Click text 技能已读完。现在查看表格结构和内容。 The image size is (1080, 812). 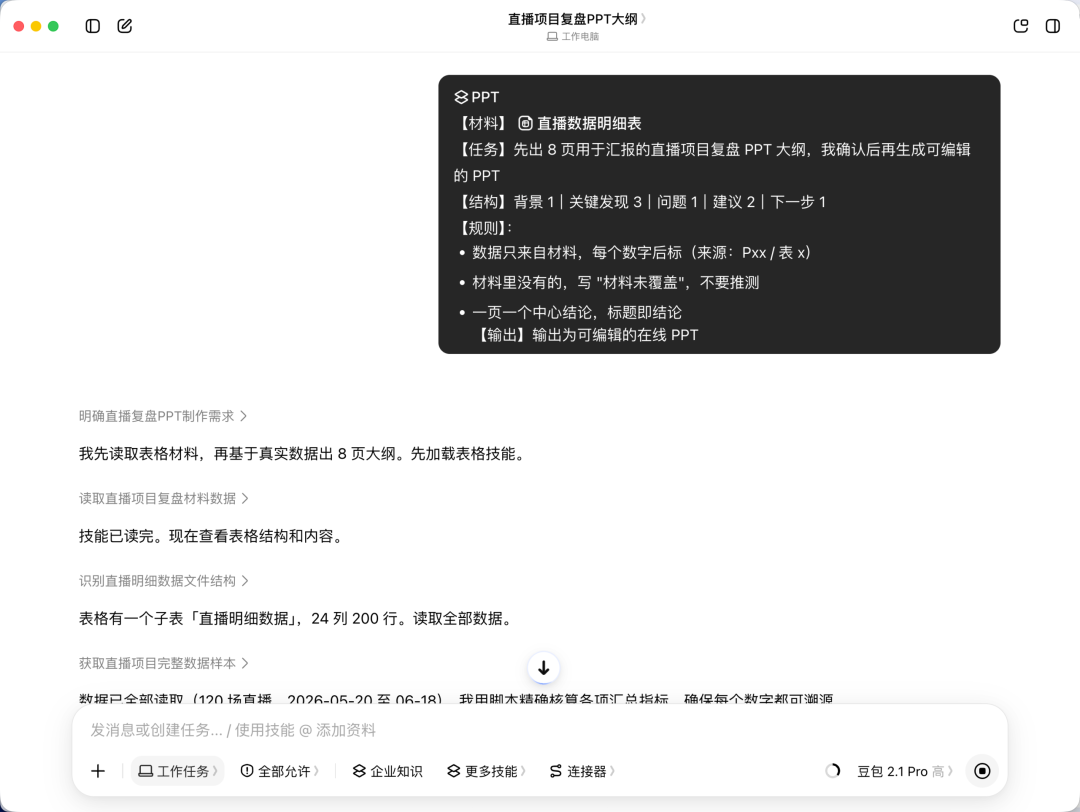click(x=212, y=536)
